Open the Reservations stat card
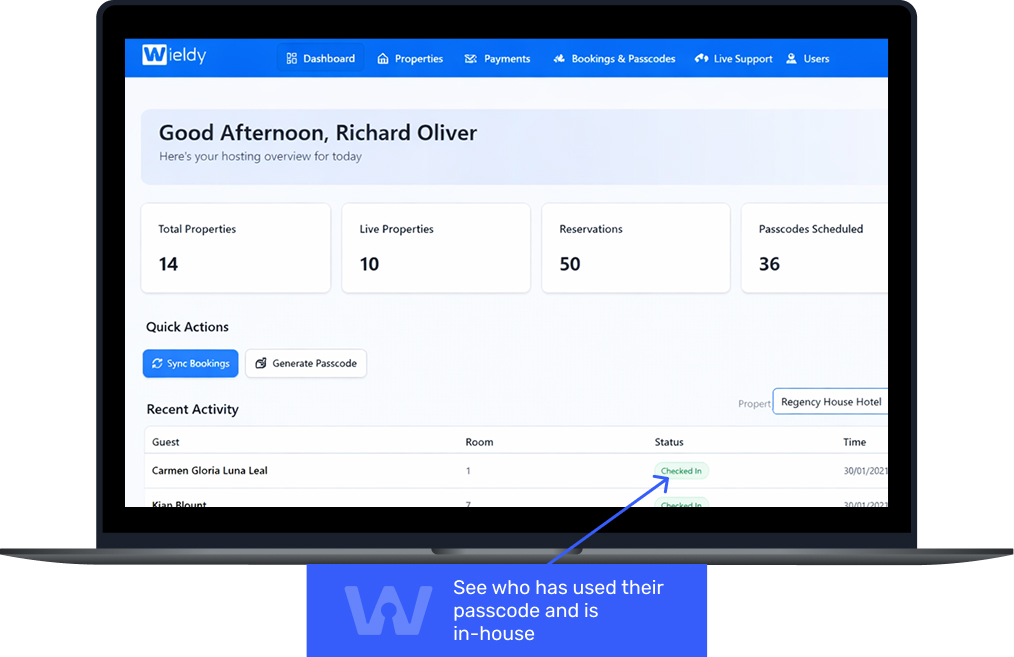1014x657 pixels. click(x=635, y=248)
